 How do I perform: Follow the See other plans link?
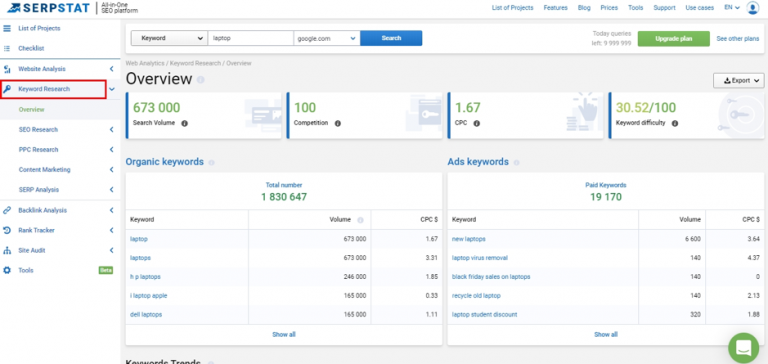[738, 39]
